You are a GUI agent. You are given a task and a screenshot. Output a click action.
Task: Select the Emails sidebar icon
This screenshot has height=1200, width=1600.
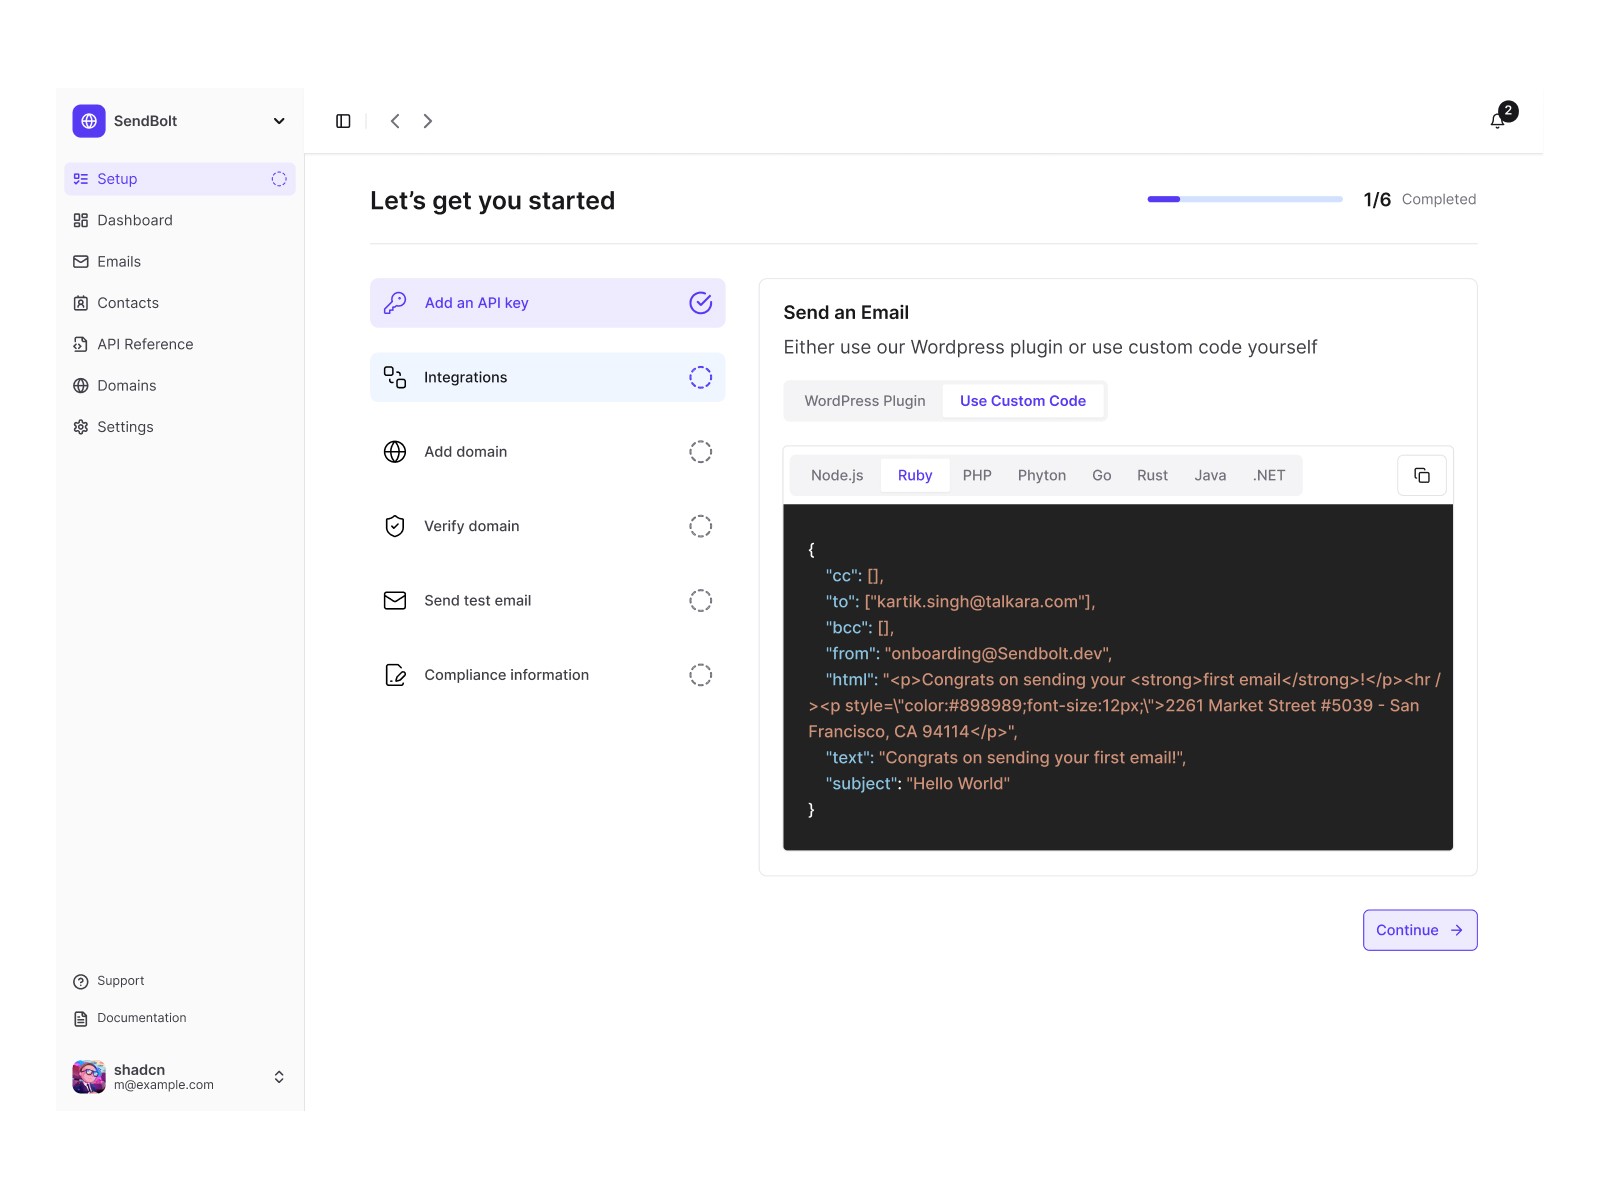pyautogui.click(x=81, y=261)
